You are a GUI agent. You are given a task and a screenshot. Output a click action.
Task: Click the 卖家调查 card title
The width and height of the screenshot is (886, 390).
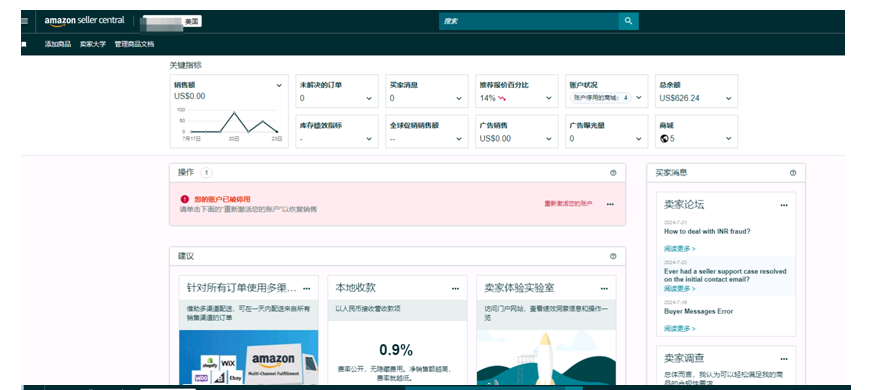click(684, 358)
